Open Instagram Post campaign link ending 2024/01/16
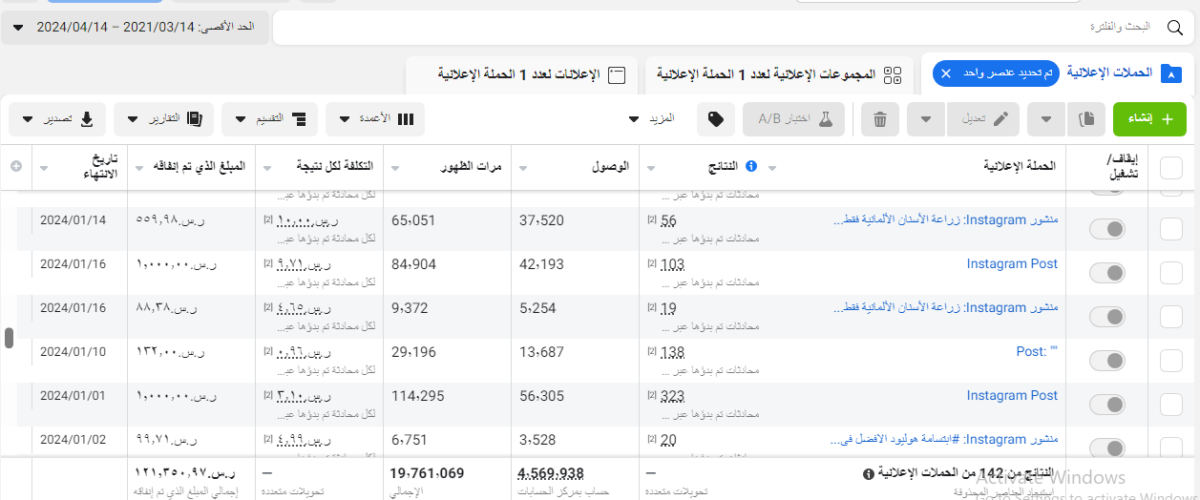 point(1012,264)
